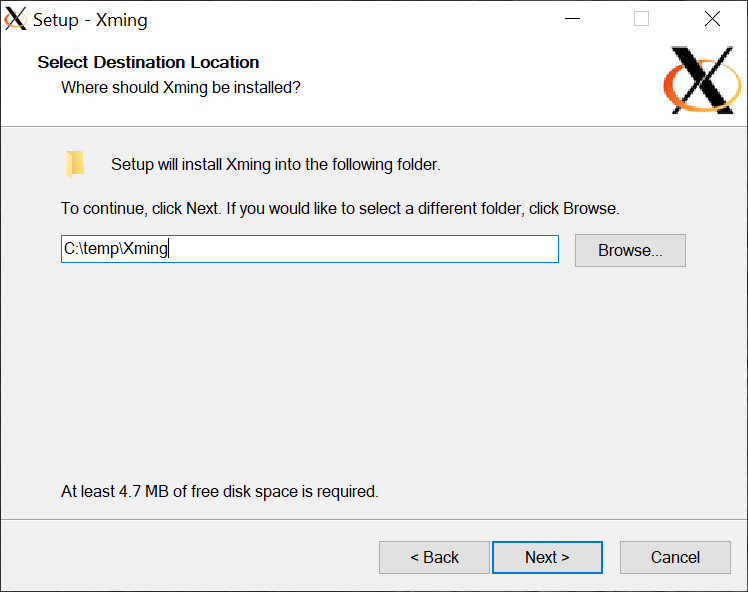
Task: Cancel the Xming installation
Action: coord(675,557)
